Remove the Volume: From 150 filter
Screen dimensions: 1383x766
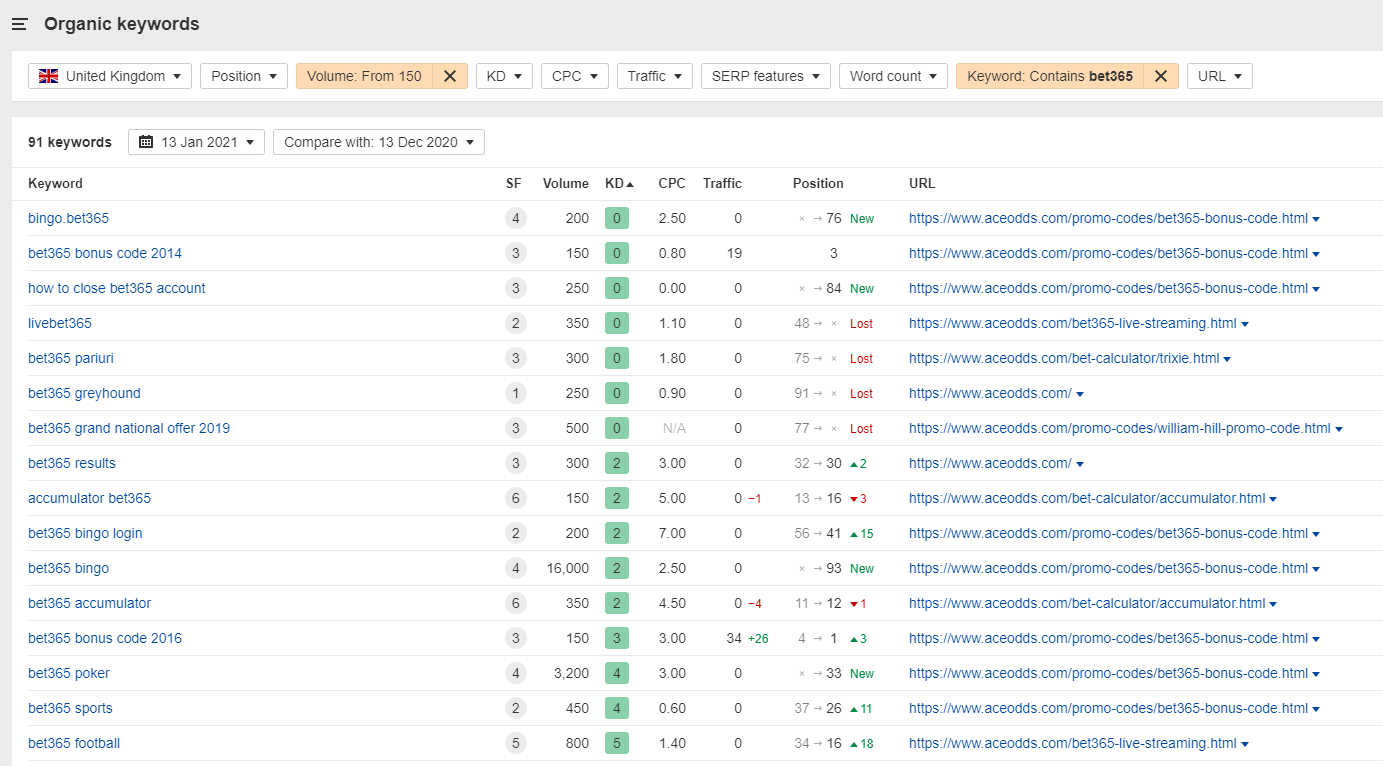coord(450,76)
